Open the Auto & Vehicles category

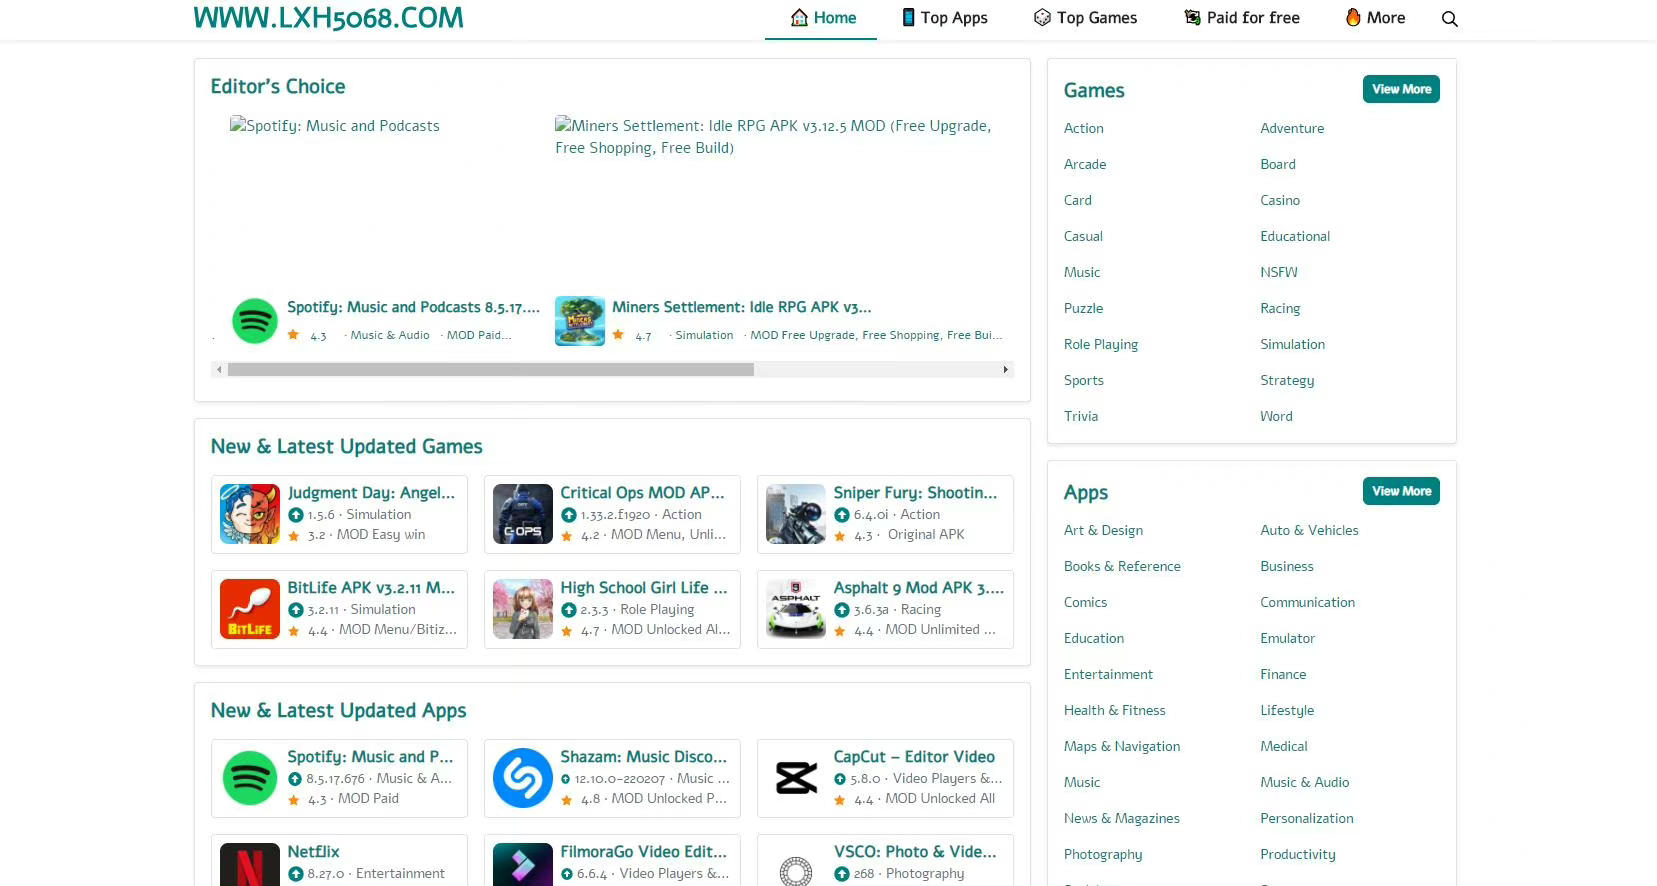pos(1309,530)
